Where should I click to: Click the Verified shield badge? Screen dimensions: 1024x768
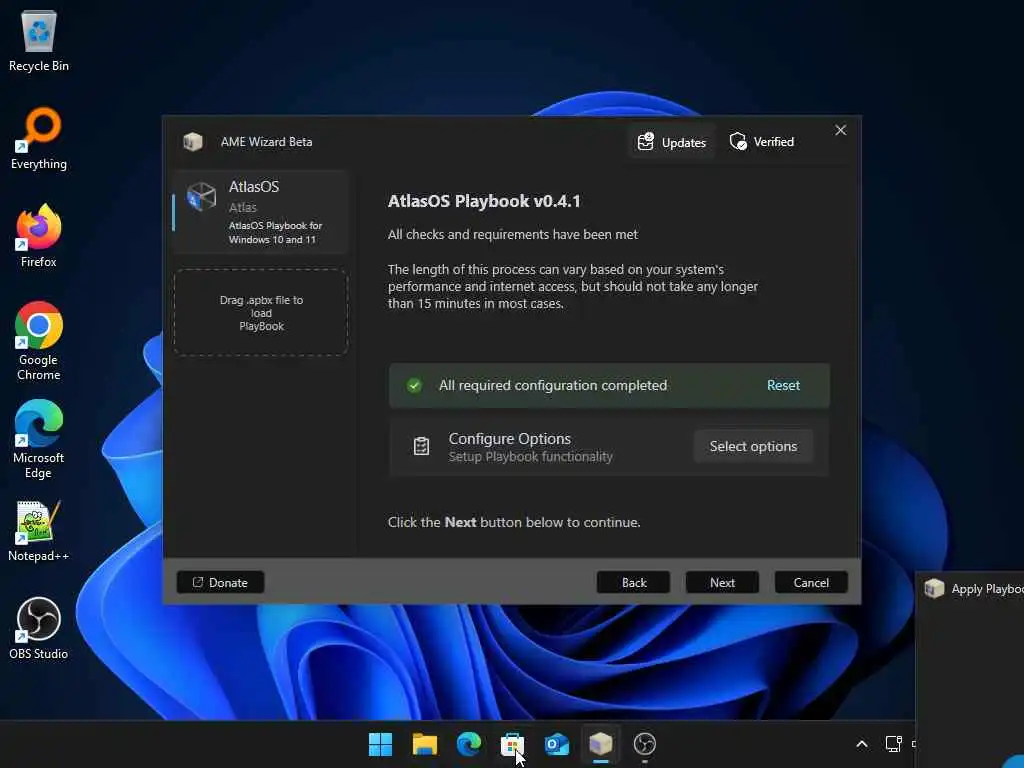tap(761, 142)
